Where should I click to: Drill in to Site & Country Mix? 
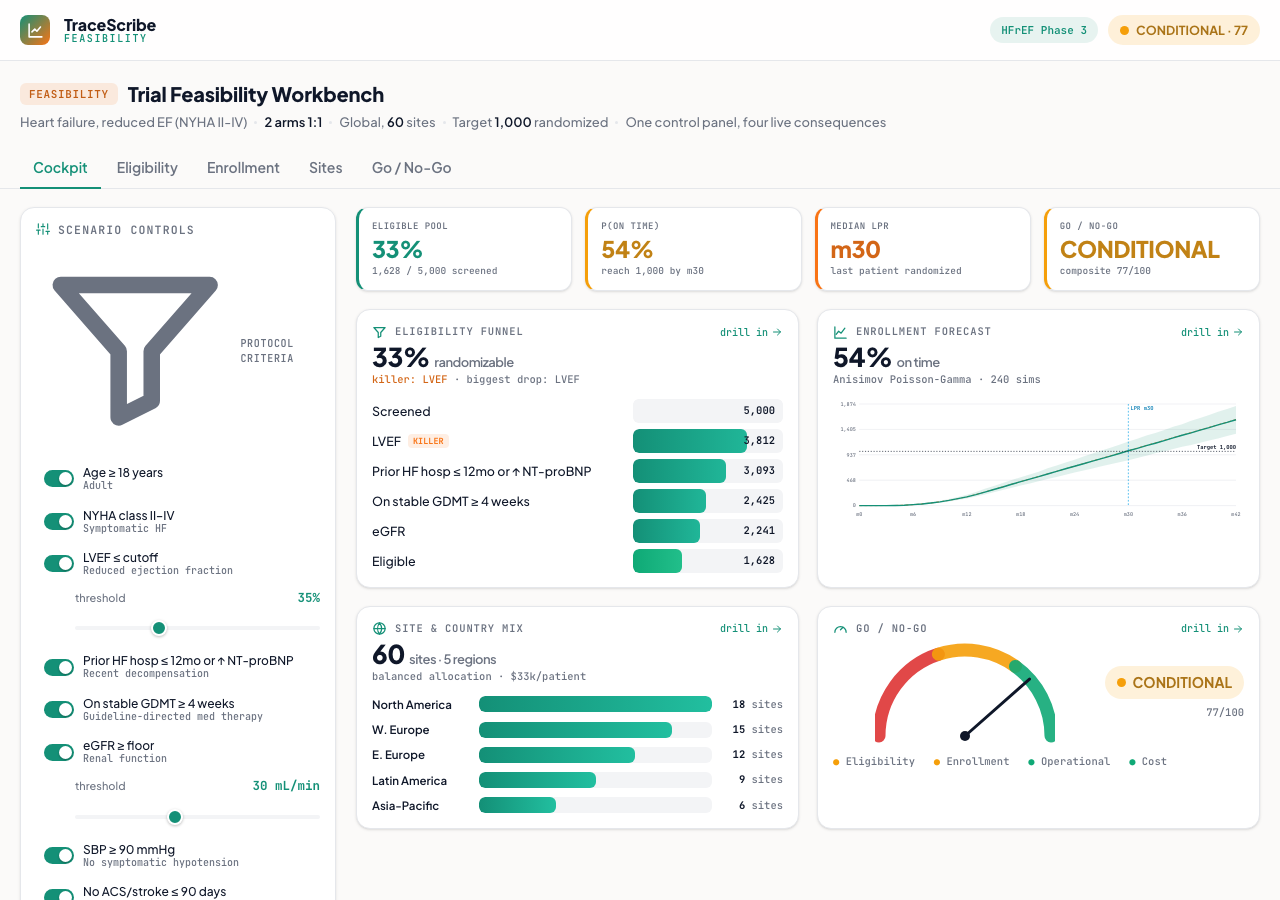(x=751, y=629)
